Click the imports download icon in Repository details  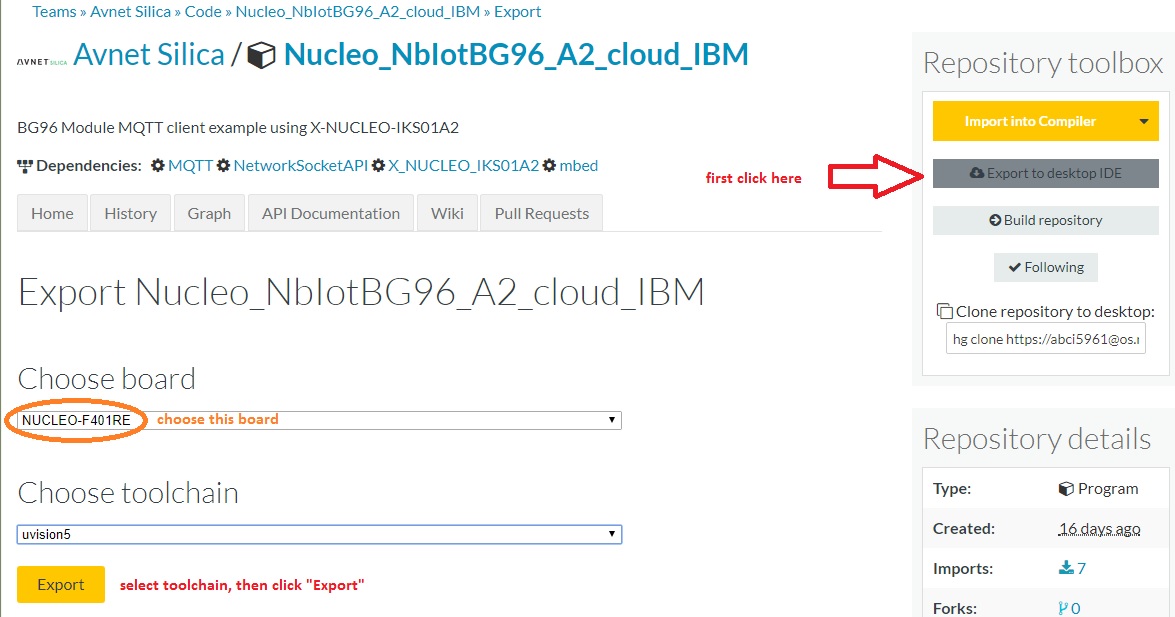1066,568
